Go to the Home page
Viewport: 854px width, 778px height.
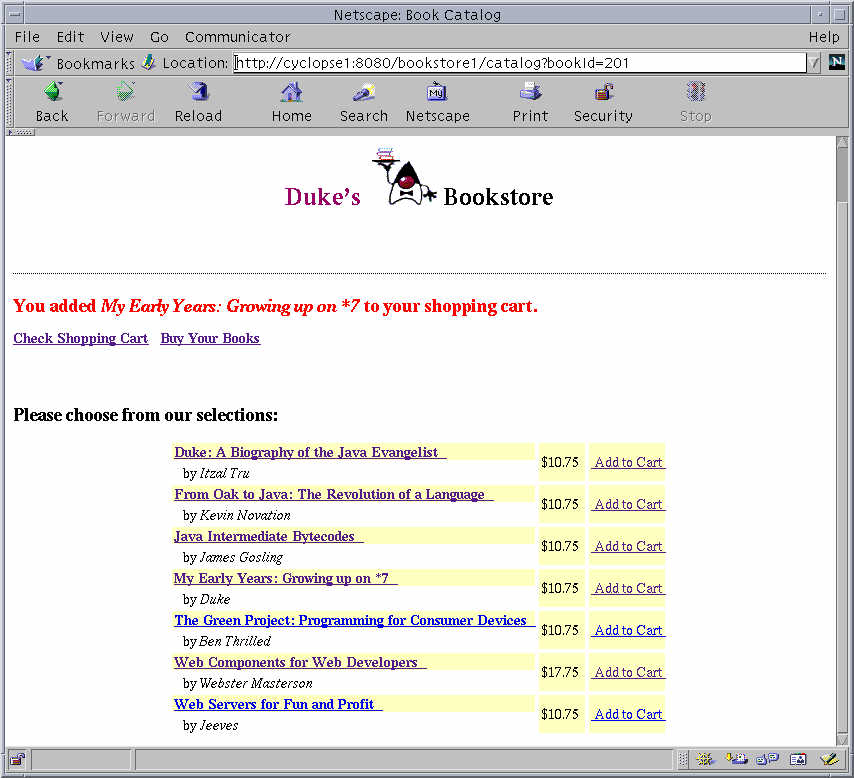click(x=291, y=102)
